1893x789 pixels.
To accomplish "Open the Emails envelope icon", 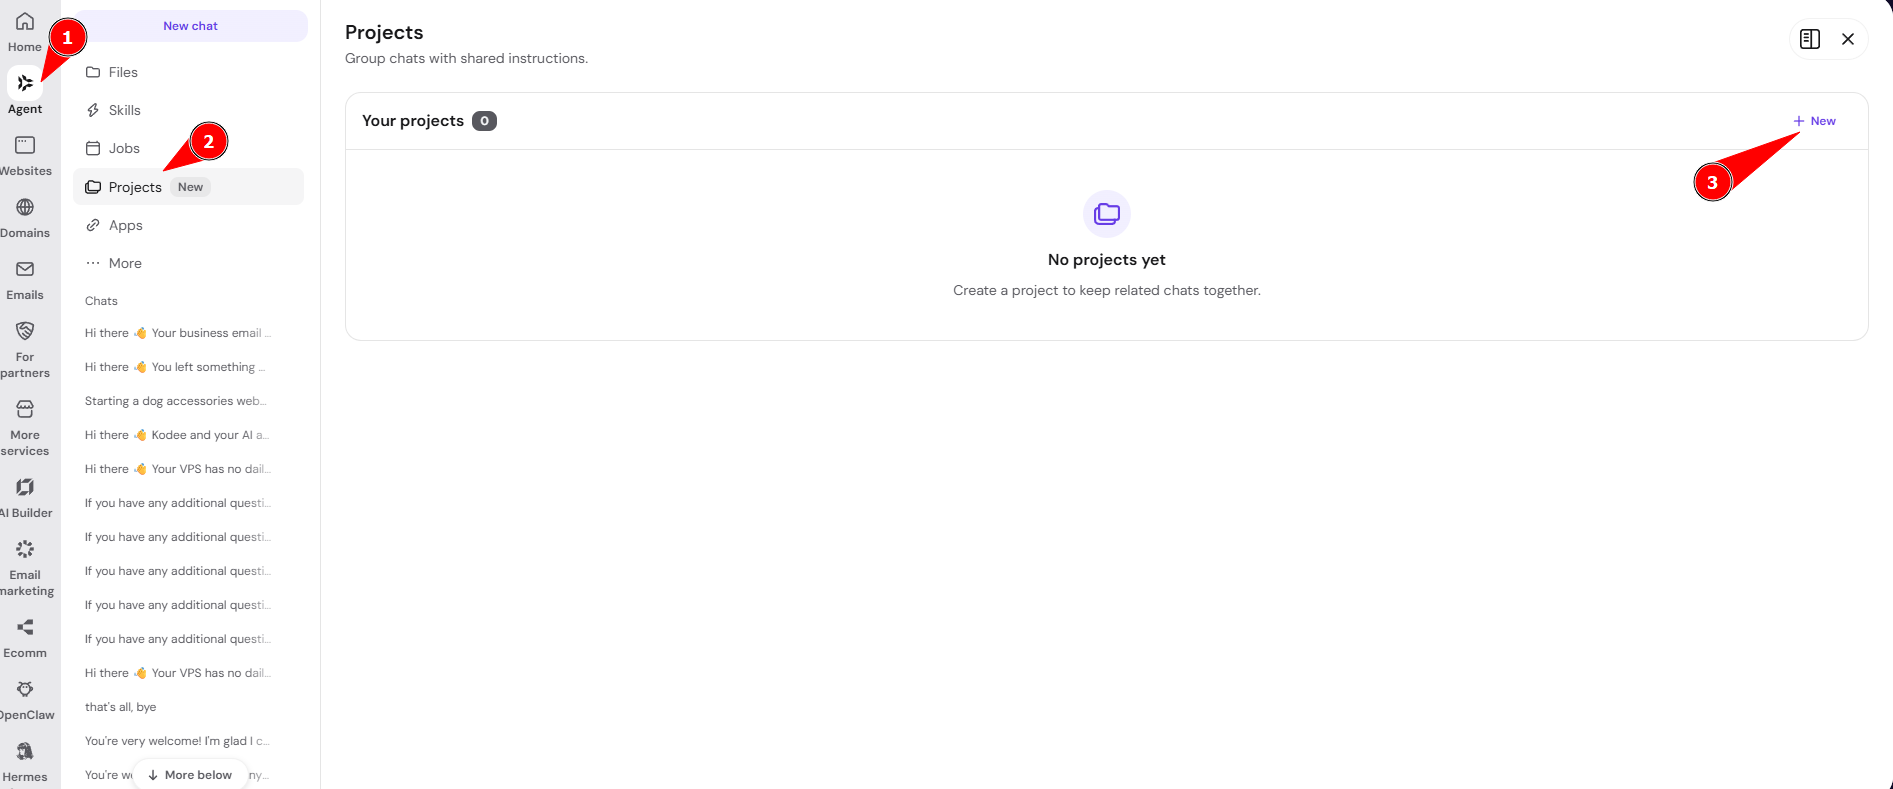I will click(25, 269).
